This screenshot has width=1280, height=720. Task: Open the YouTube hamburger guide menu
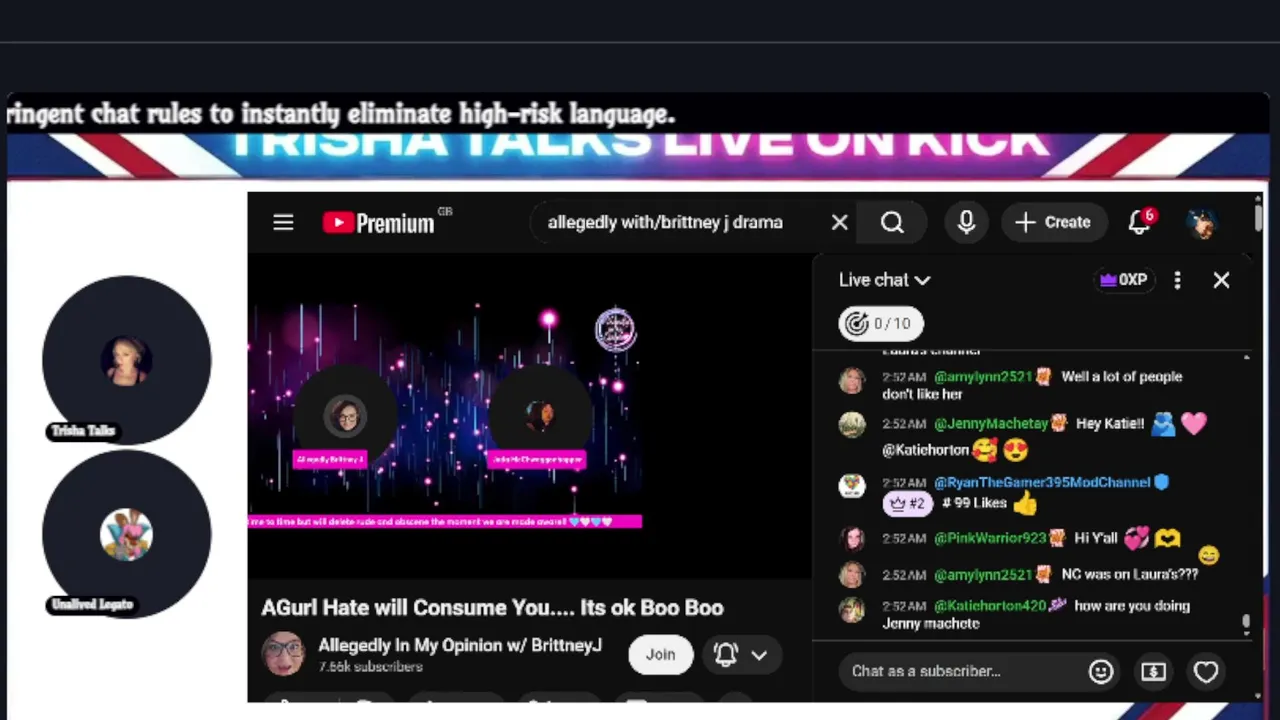pos(283,222)
